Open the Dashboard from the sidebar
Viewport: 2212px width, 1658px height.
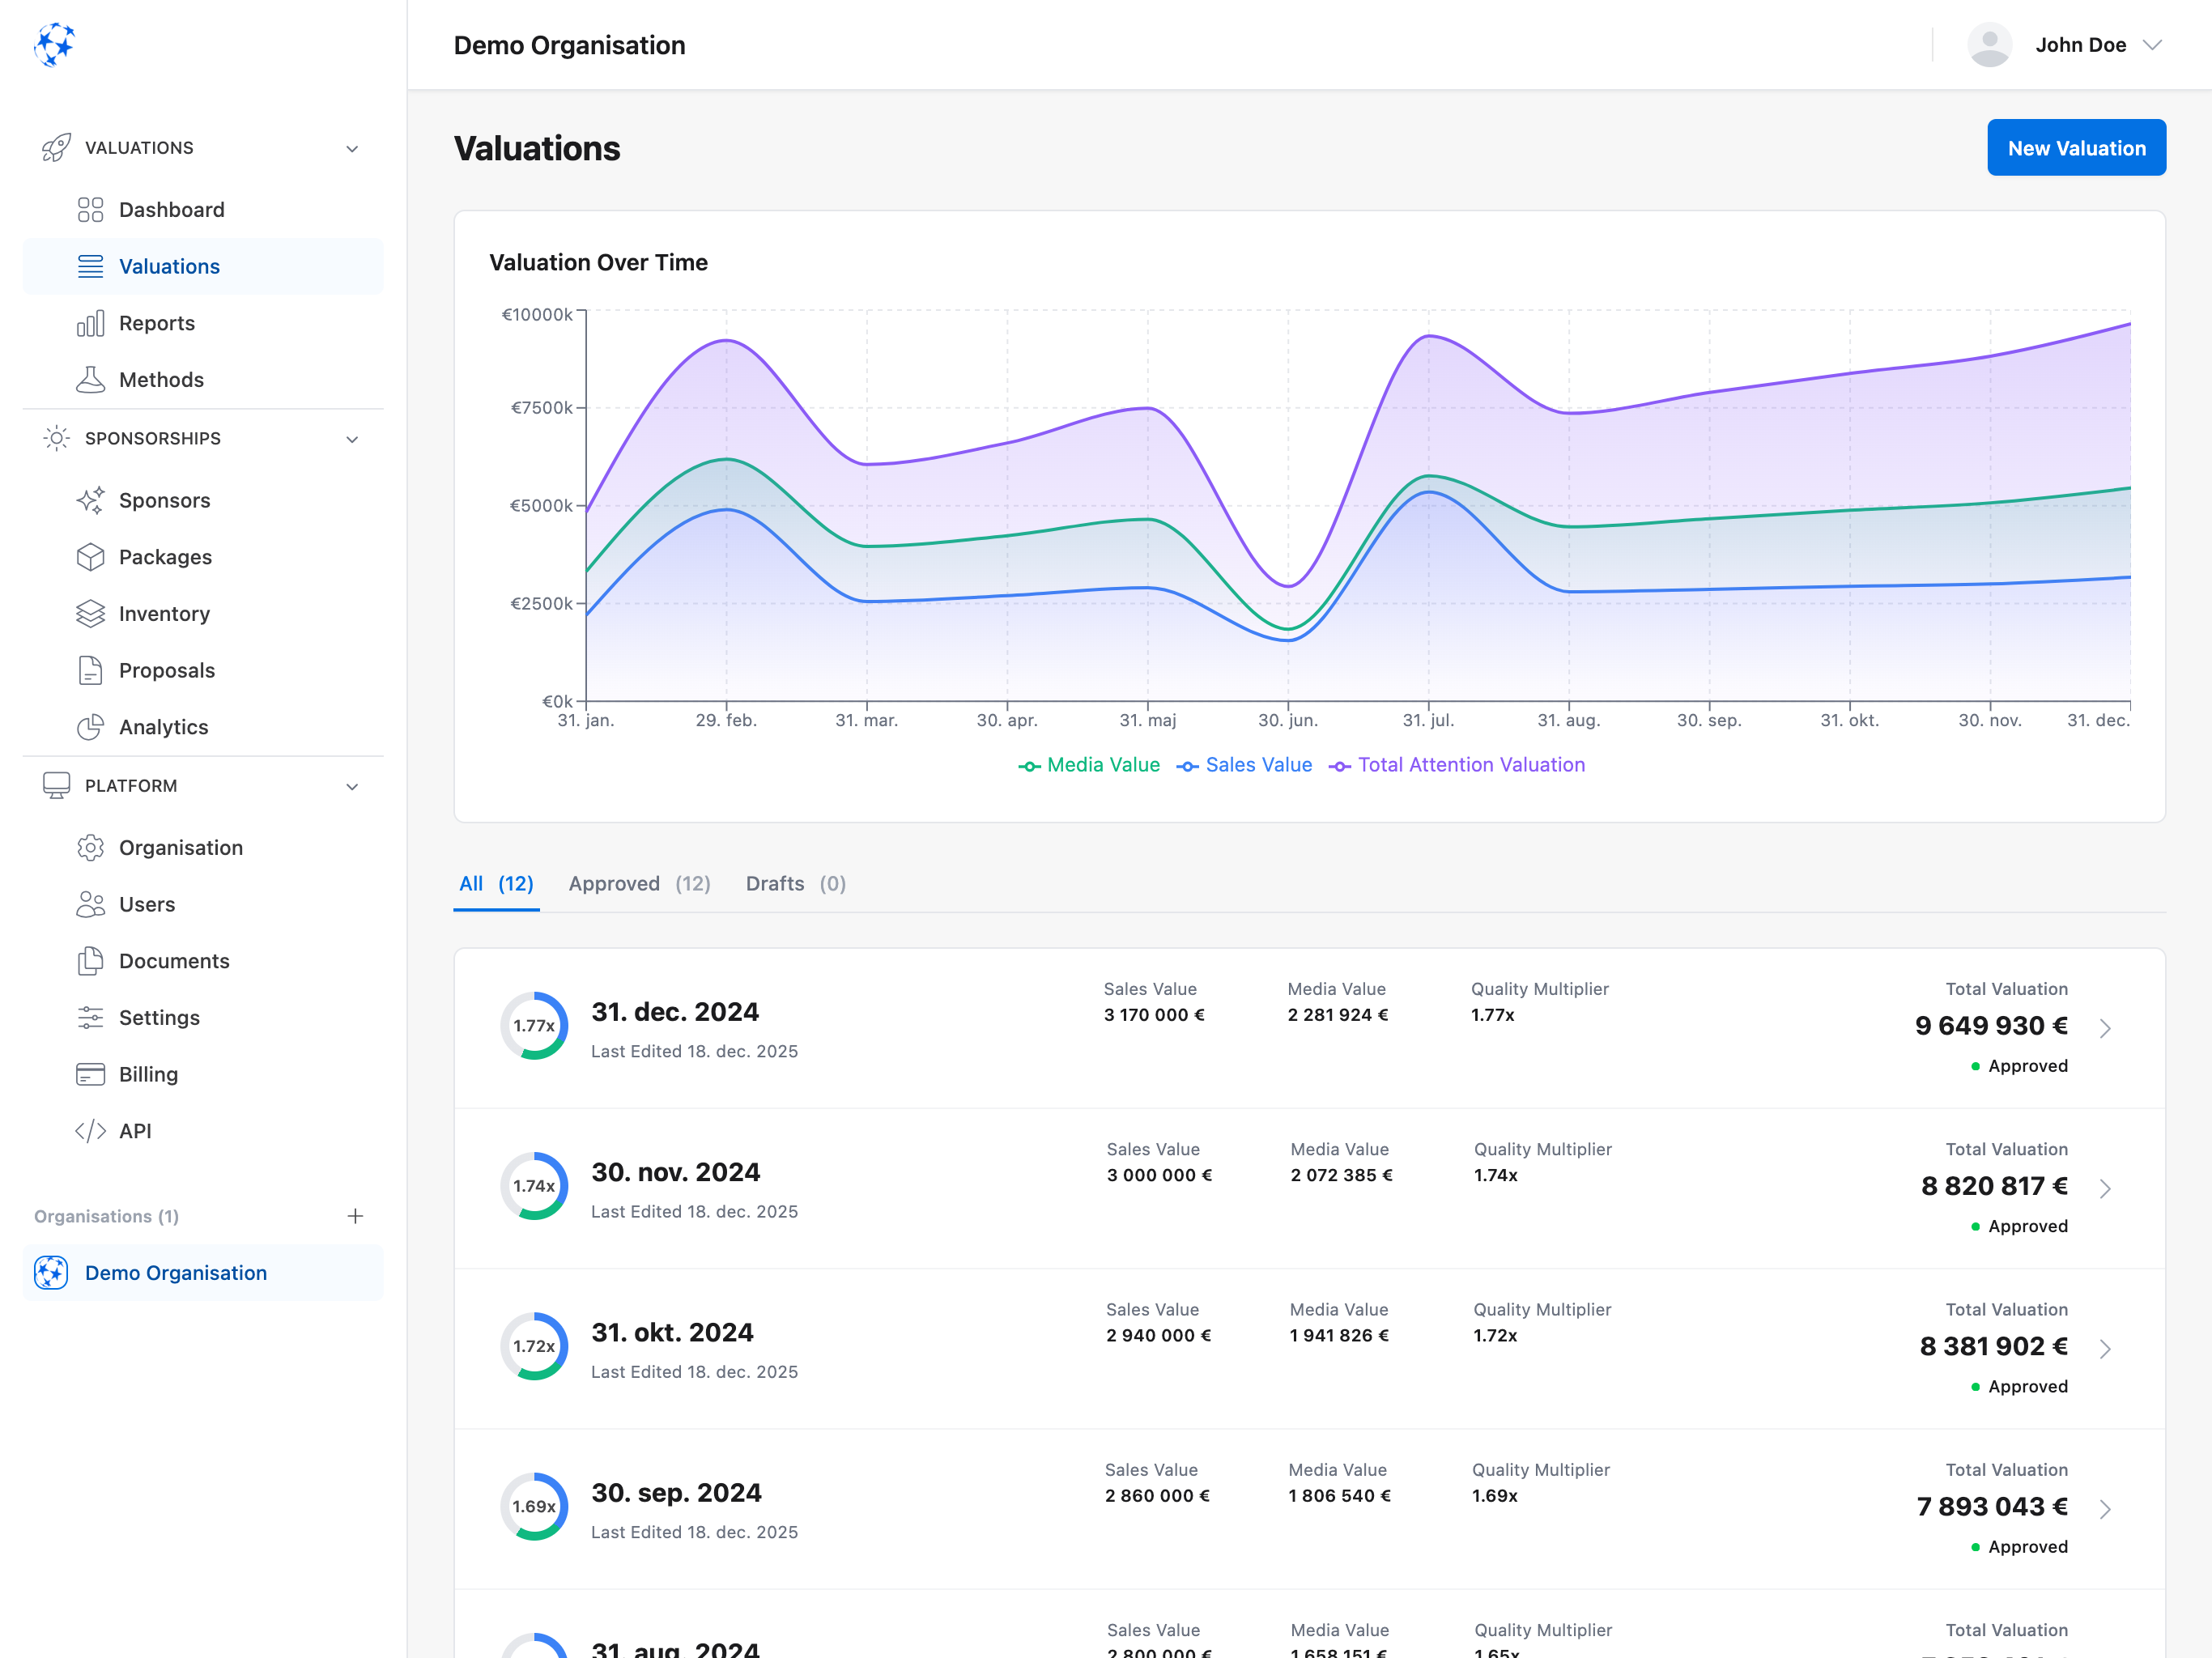tap(171, 209)
